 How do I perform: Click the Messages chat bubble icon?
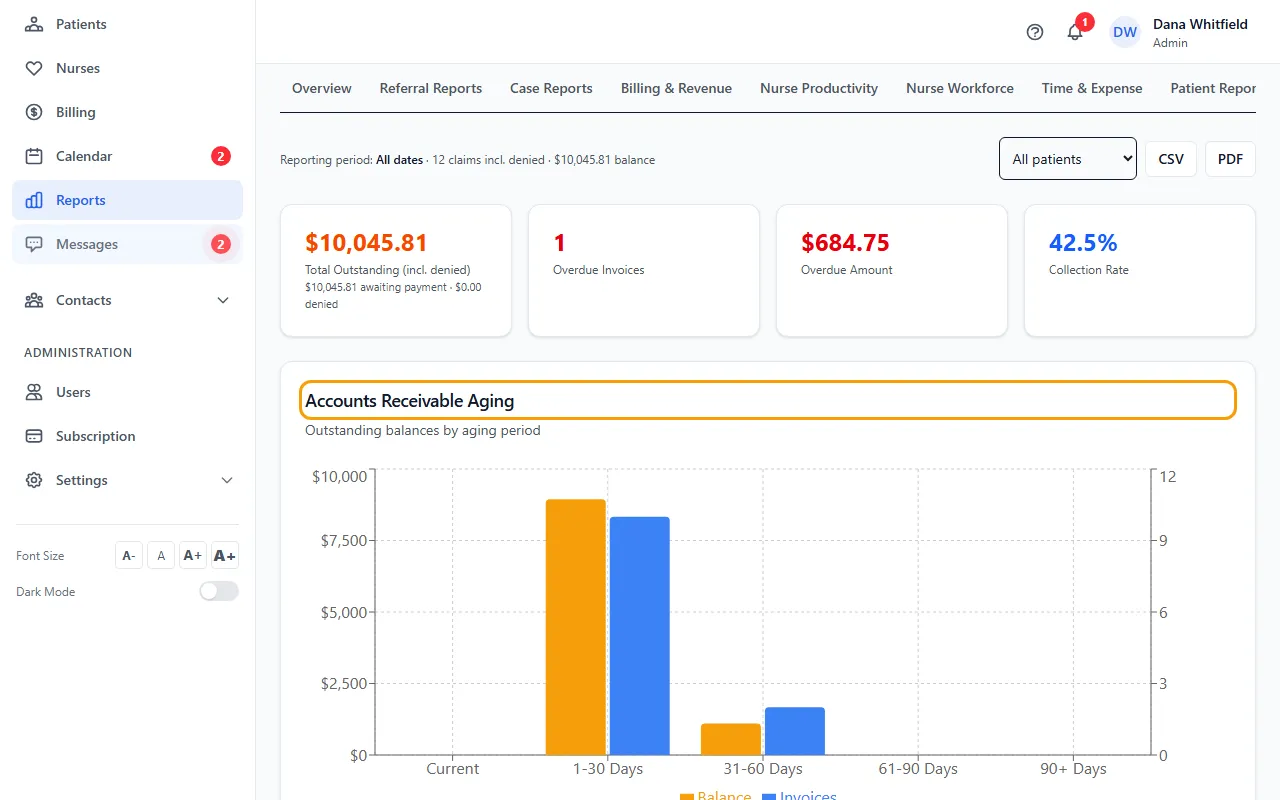[x=34, y=244]
